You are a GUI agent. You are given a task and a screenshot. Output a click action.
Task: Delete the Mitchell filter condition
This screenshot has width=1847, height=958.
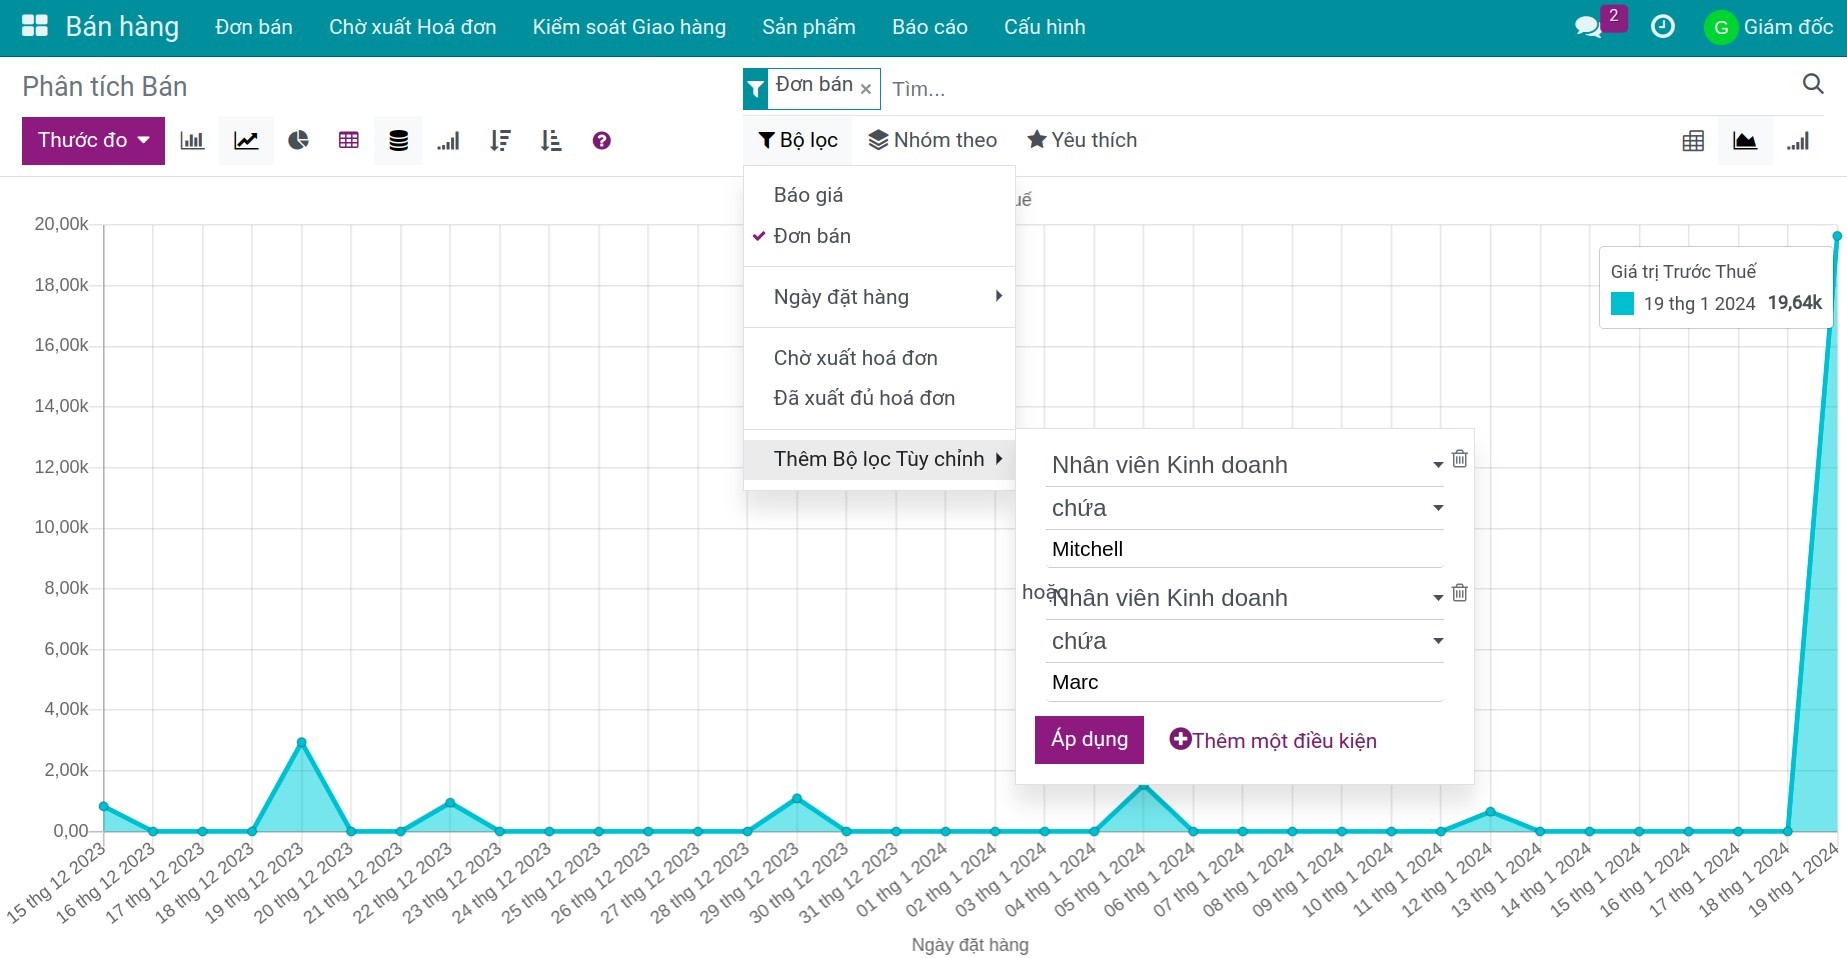click(x=1460, y=459)
